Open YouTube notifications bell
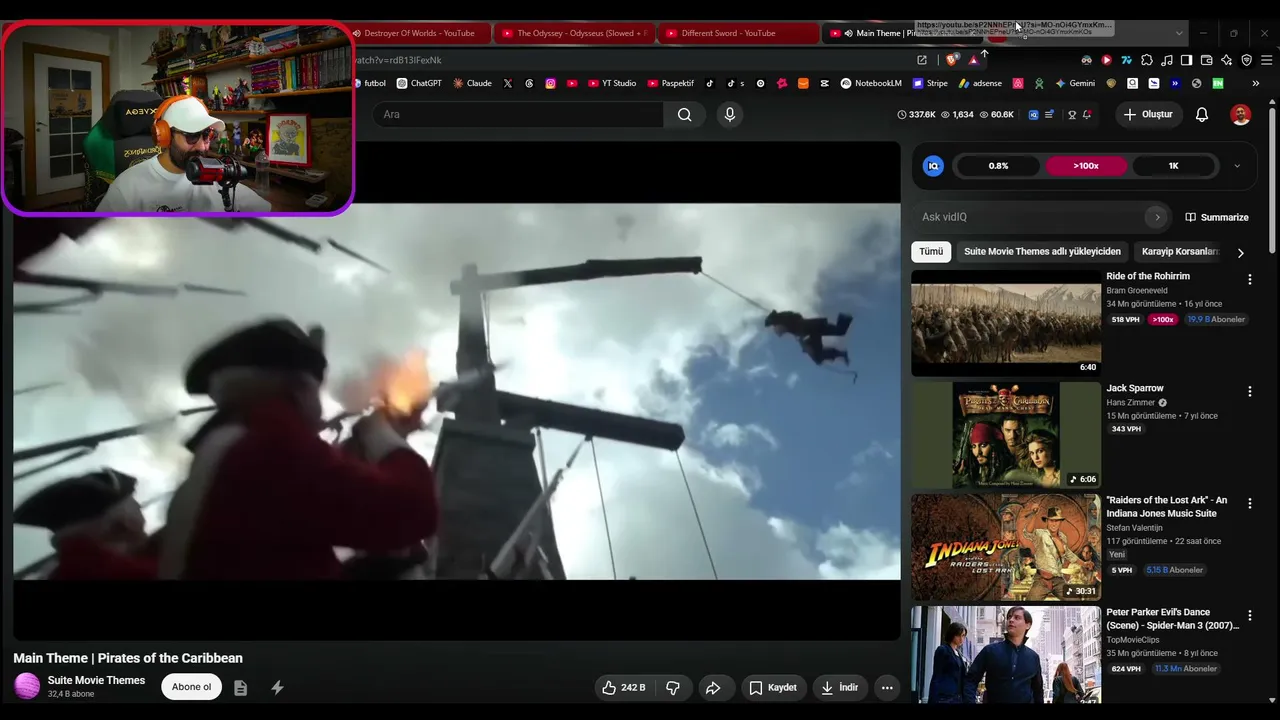 [1202, 115]
